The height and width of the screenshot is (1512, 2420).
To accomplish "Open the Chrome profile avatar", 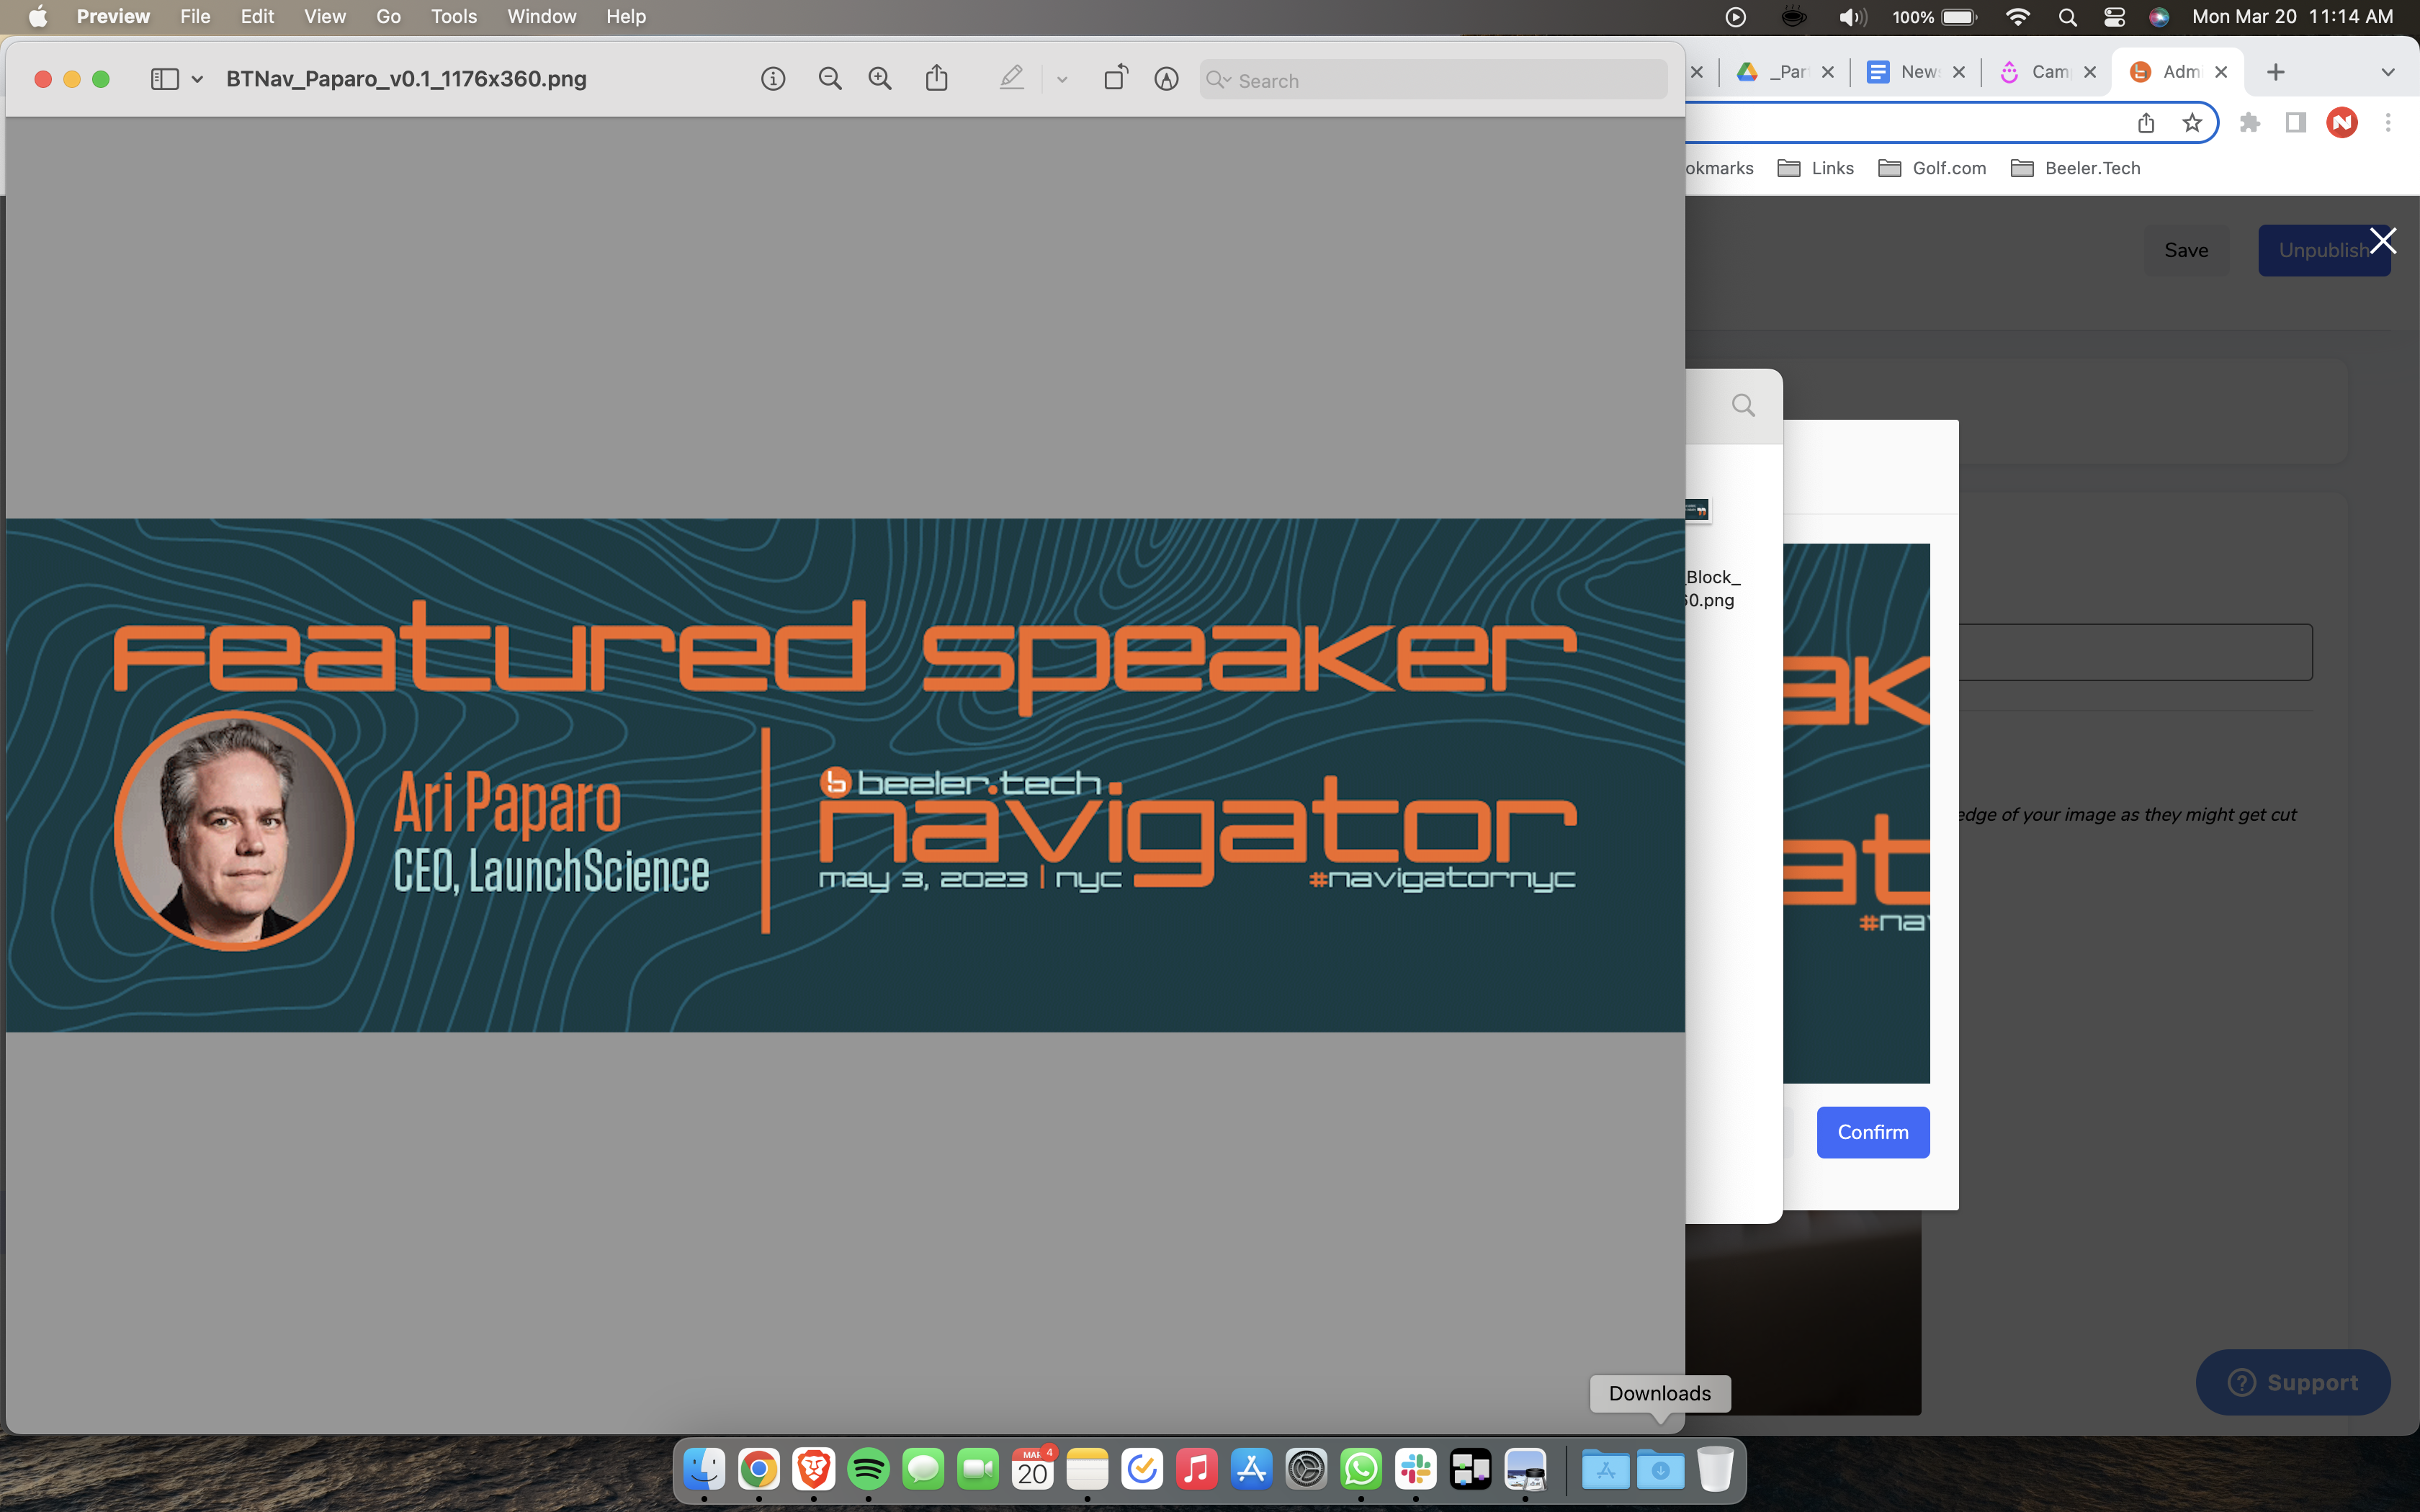I will click(x=2342, y=122).
